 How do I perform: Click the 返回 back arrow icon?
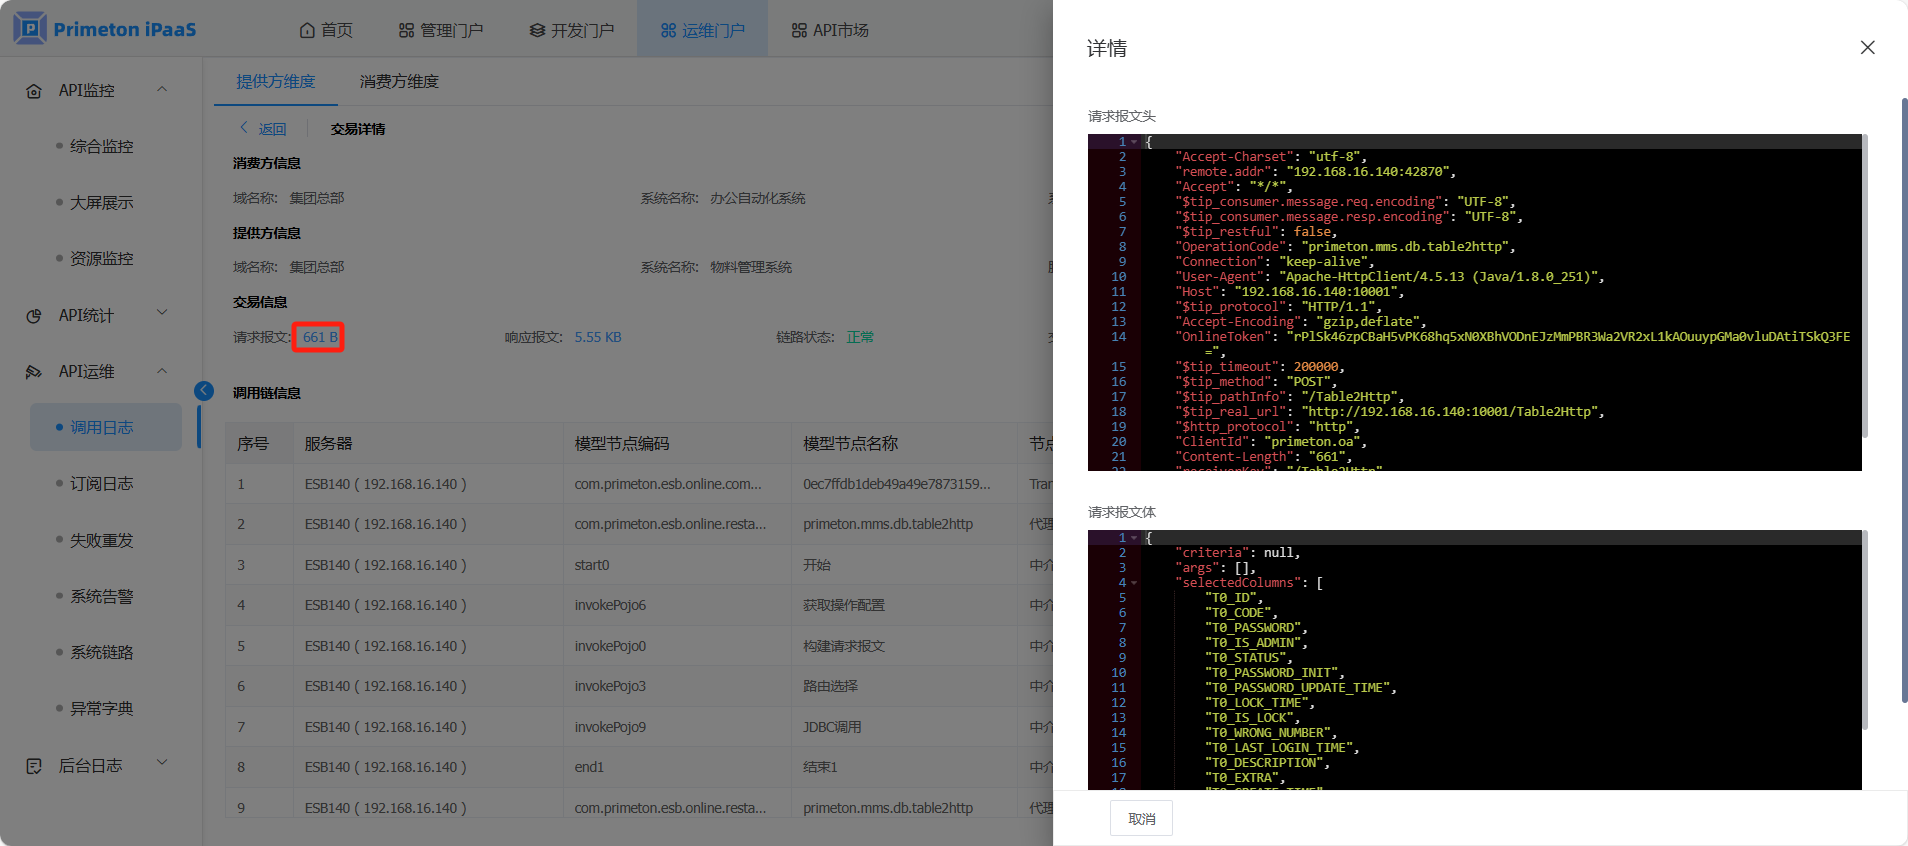point(243,128)
